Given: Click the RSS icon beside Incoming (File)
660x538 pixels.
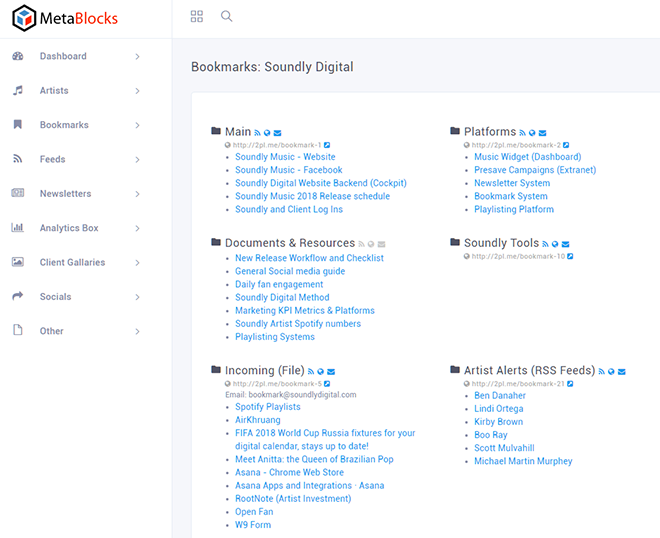Looking at the screenshot, I should pos(311,372).
